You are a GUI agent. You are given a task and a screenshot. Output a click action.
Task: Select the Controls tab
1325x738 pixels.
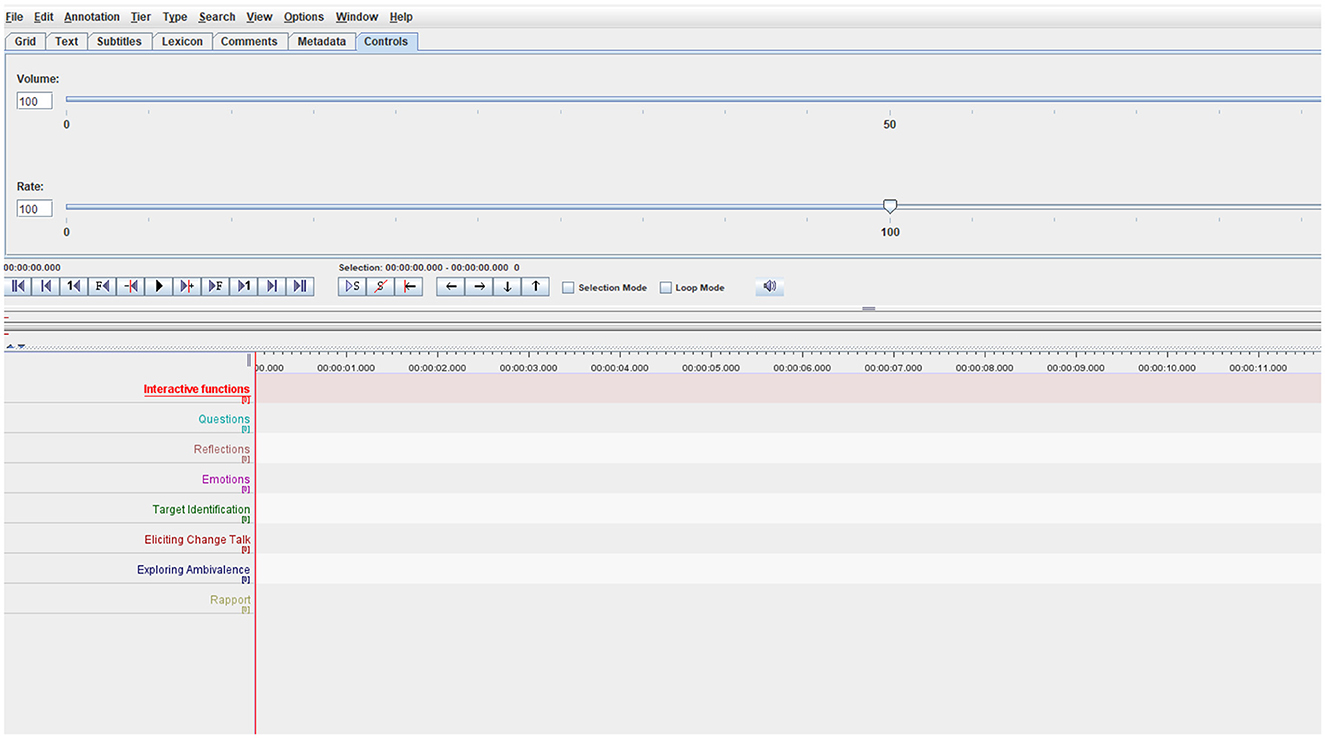pos(386,41)
